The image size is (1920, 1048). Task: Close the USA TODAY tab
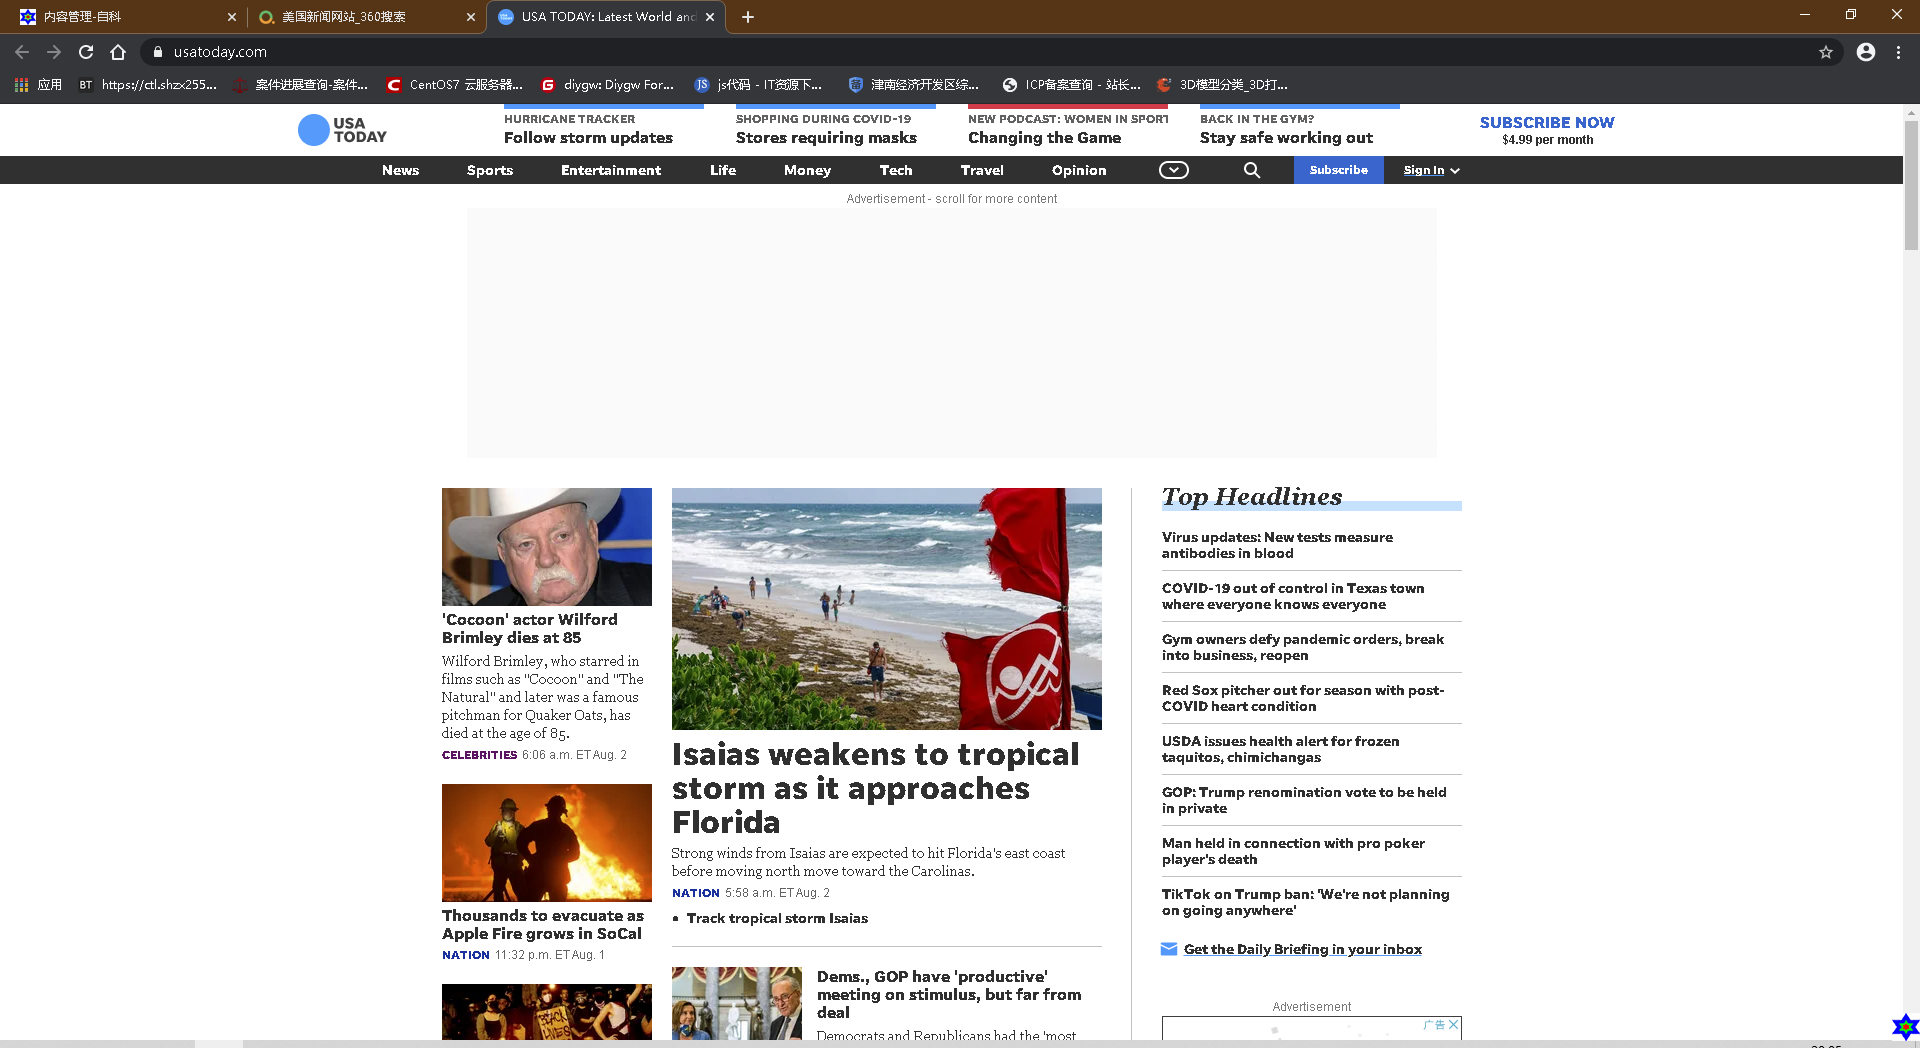tap(710, 17)
